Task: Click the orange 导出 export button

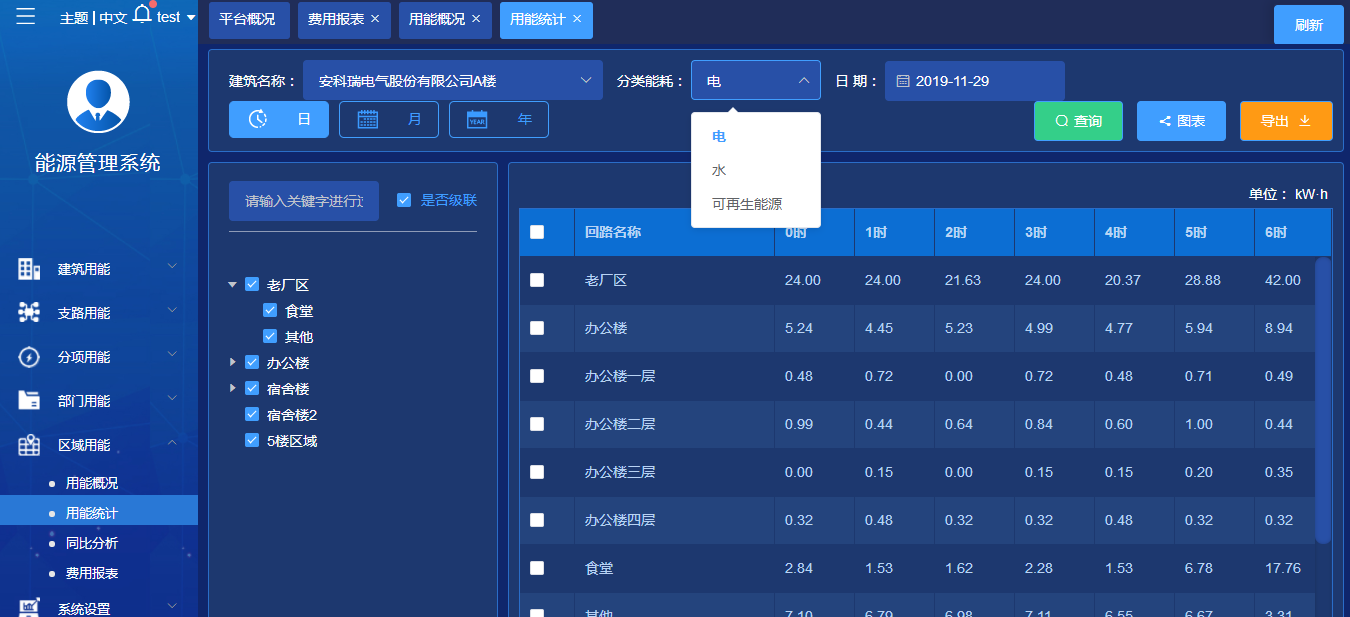Action: [1286, 121]
